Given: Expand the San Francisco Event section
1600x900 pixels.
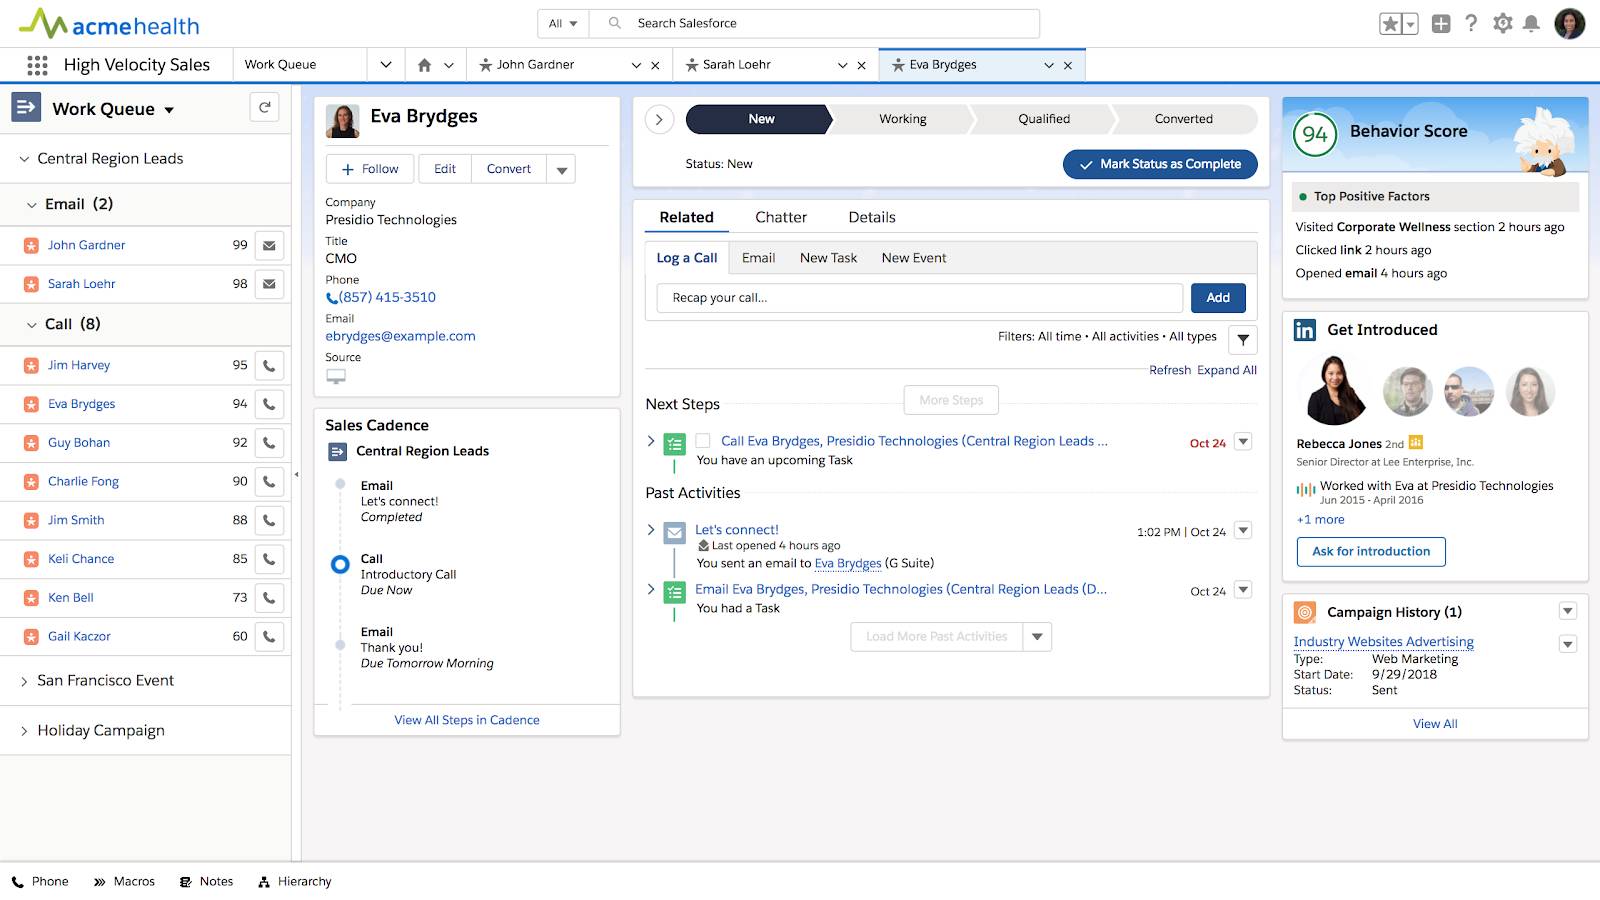Looking at the screenshot, I should 22,680.
